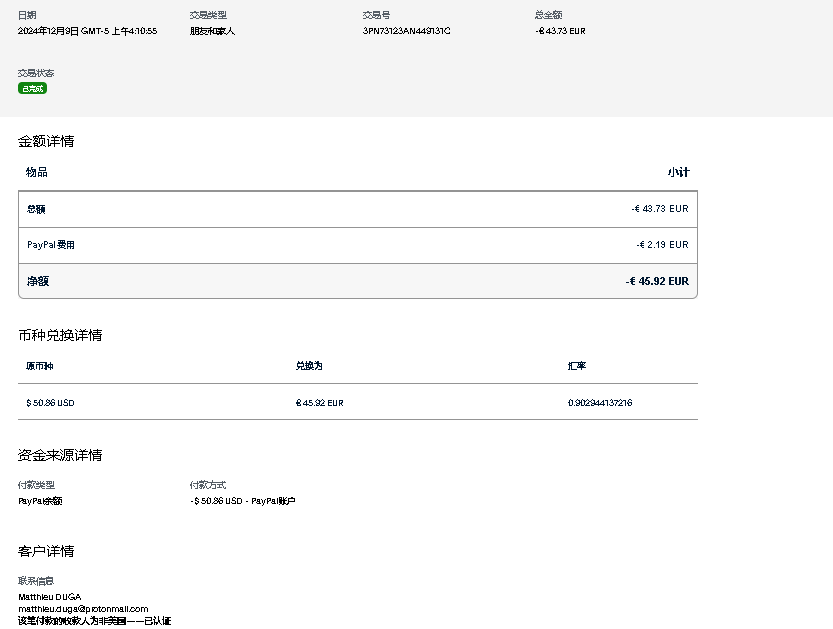Click the original currency $ 50.86 USD
This screenshot has width=833, height=629.
pos(50,403)
